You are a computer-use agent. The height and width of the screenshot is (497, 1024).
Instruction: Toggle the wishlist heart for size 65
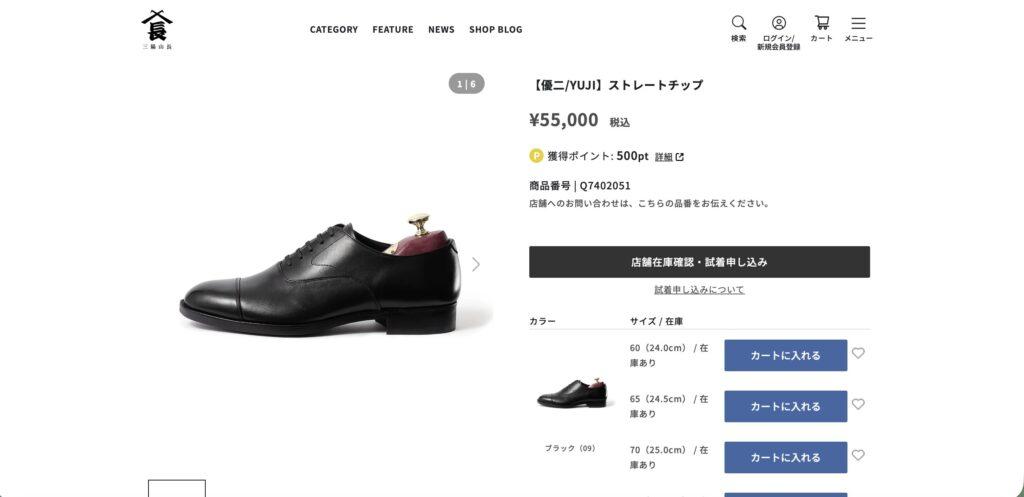pyautogui.click(x=858, y=404)
